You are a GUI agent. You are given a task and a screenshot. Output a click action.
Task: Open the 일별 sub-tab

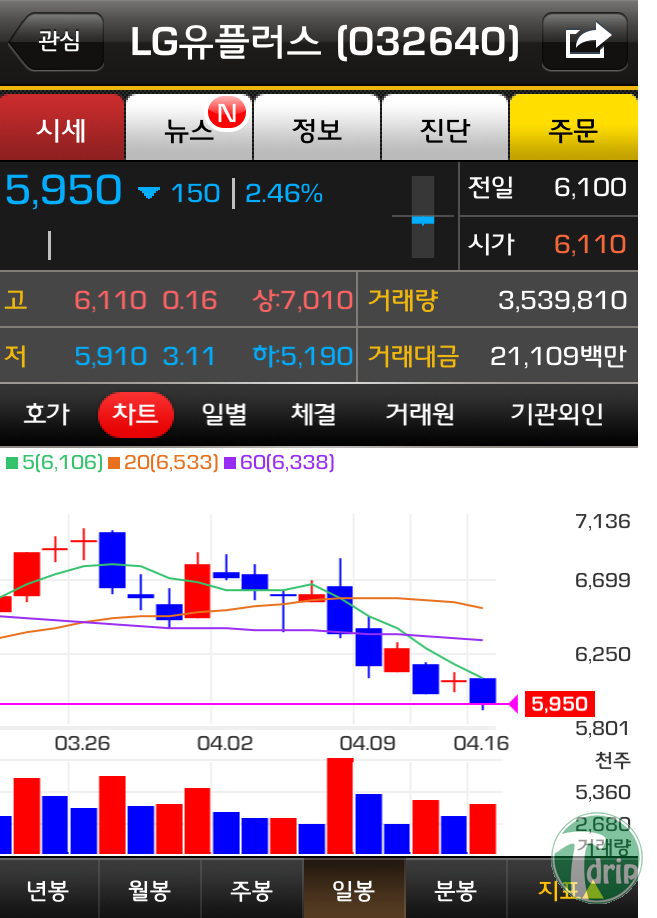tap(224, 414)
